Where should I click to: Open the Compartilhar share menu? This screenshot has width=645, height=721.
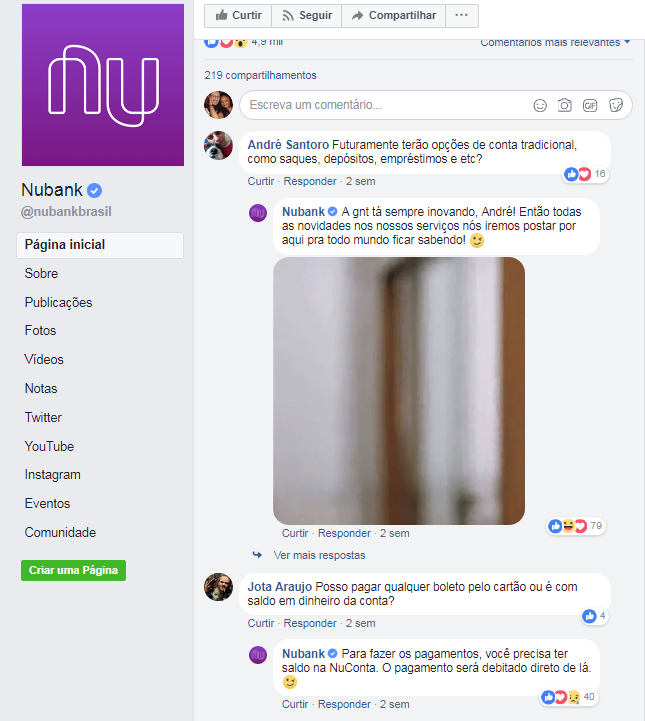click(394, 16)
